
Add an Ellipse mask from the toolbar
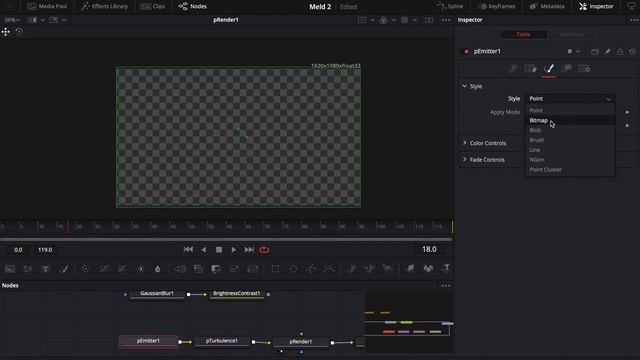293,269
